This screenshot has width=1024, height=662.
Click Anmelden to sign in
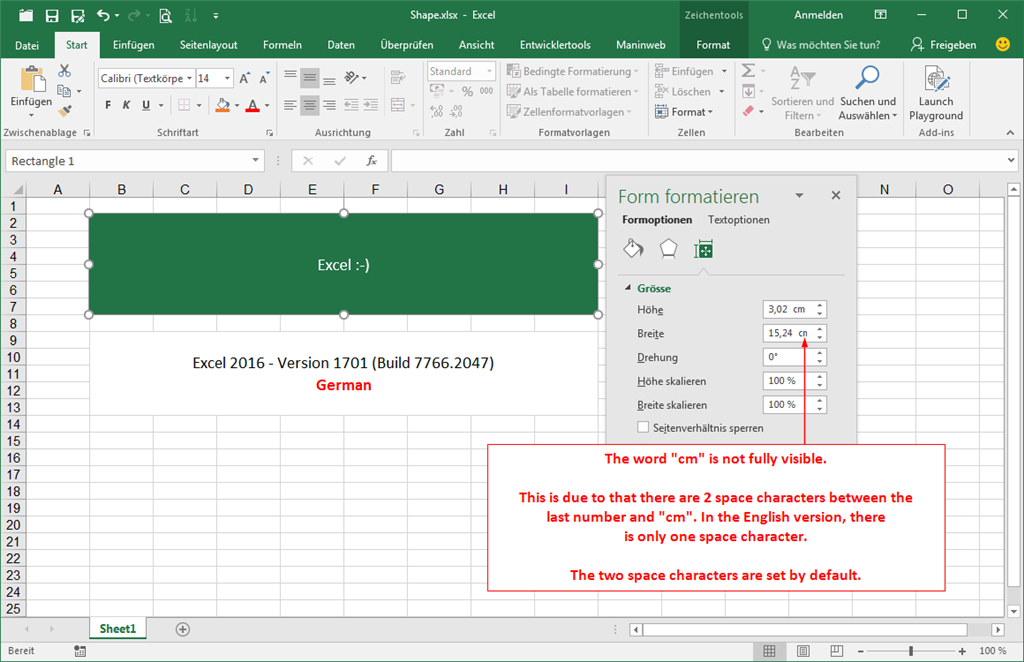coord(818,15)
